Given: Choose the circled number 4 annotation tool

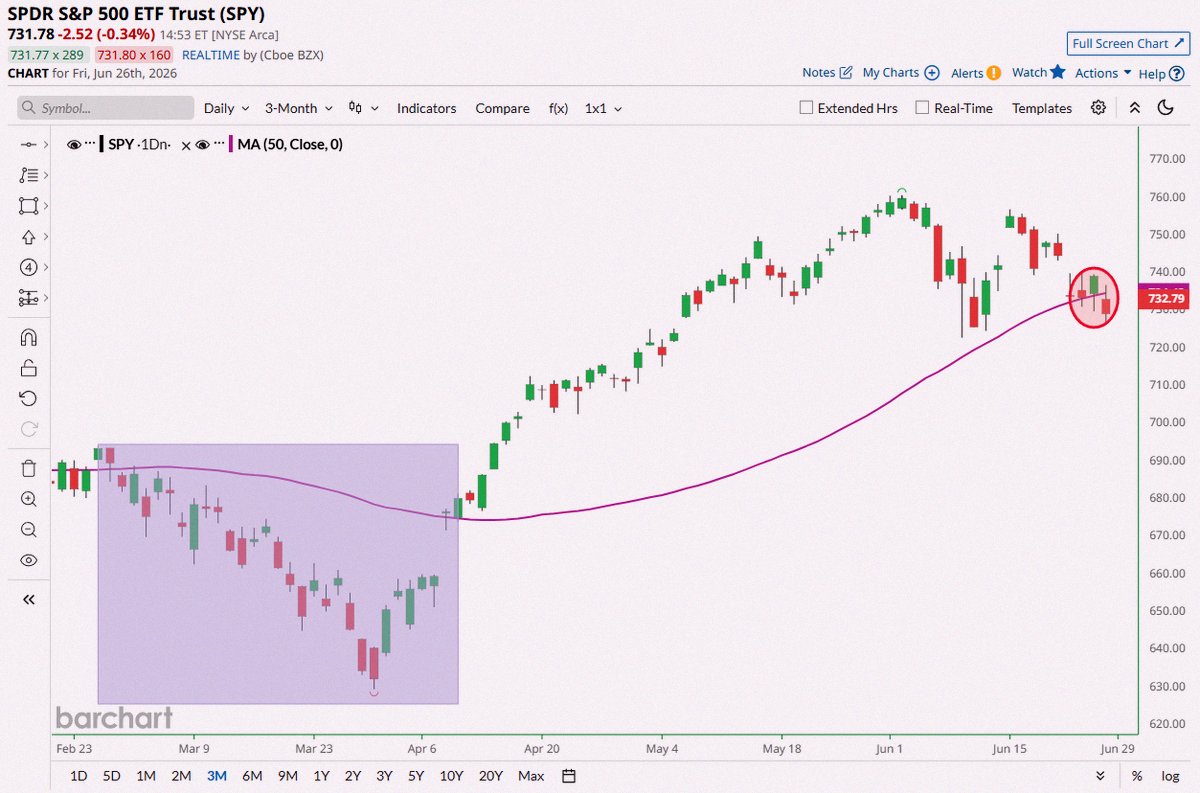Looking at the screenshot, I should click(x=28, y=267).
